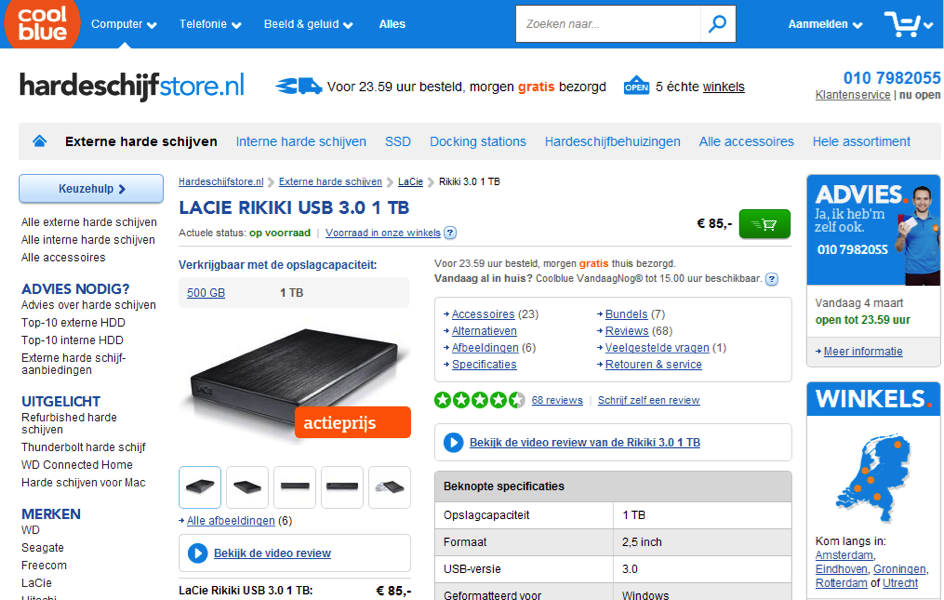Play the Rikiki 3.0 1 TB video review icon
The width and height of the screenshot is (944, 600).
tap(453, 442)
